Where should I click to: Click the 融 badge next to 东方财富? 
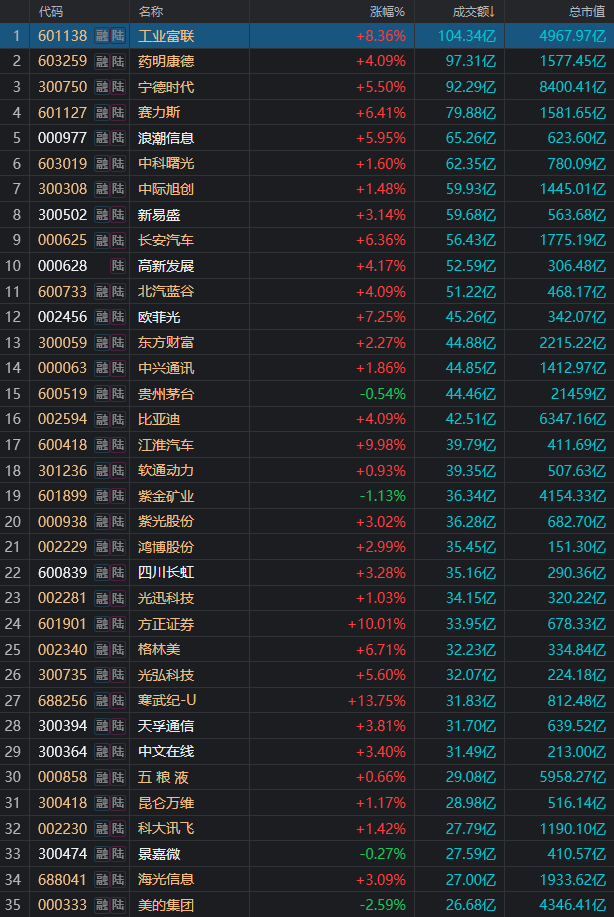pos(102,342)
